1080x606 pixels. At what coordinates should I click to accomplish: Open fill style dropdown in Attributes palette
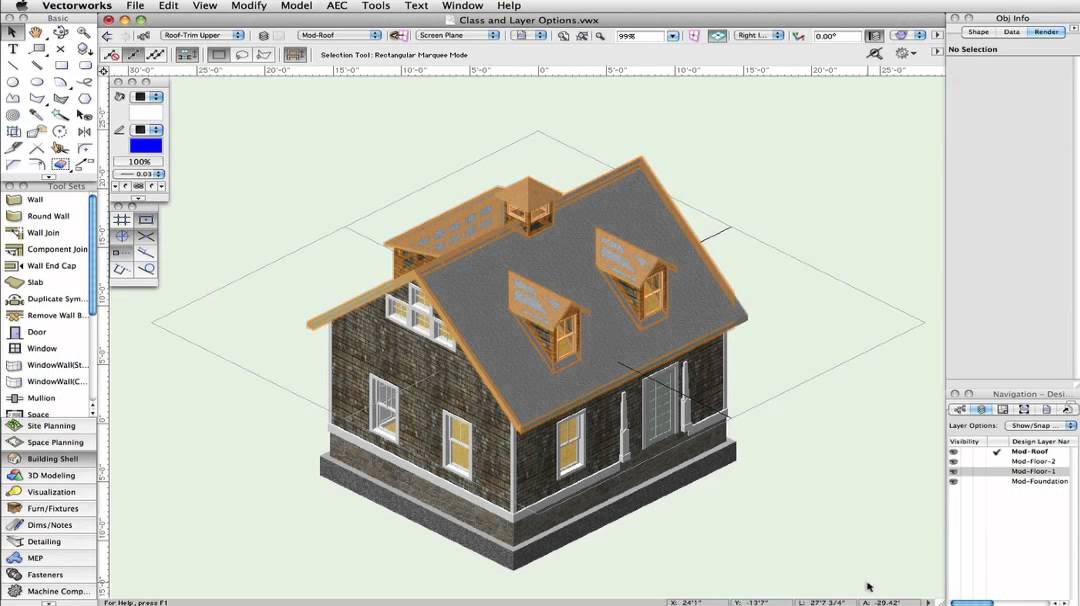click(147, 97)
